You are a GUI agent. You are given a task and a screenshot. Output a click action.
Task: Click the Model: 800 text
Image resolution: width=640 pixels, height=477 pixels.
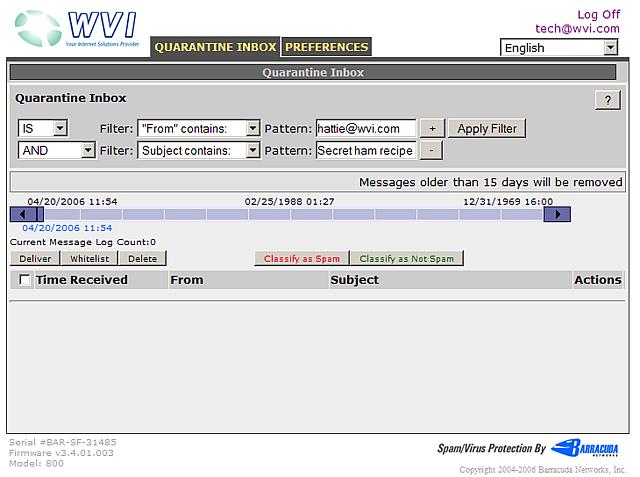[x=36, y=464]
